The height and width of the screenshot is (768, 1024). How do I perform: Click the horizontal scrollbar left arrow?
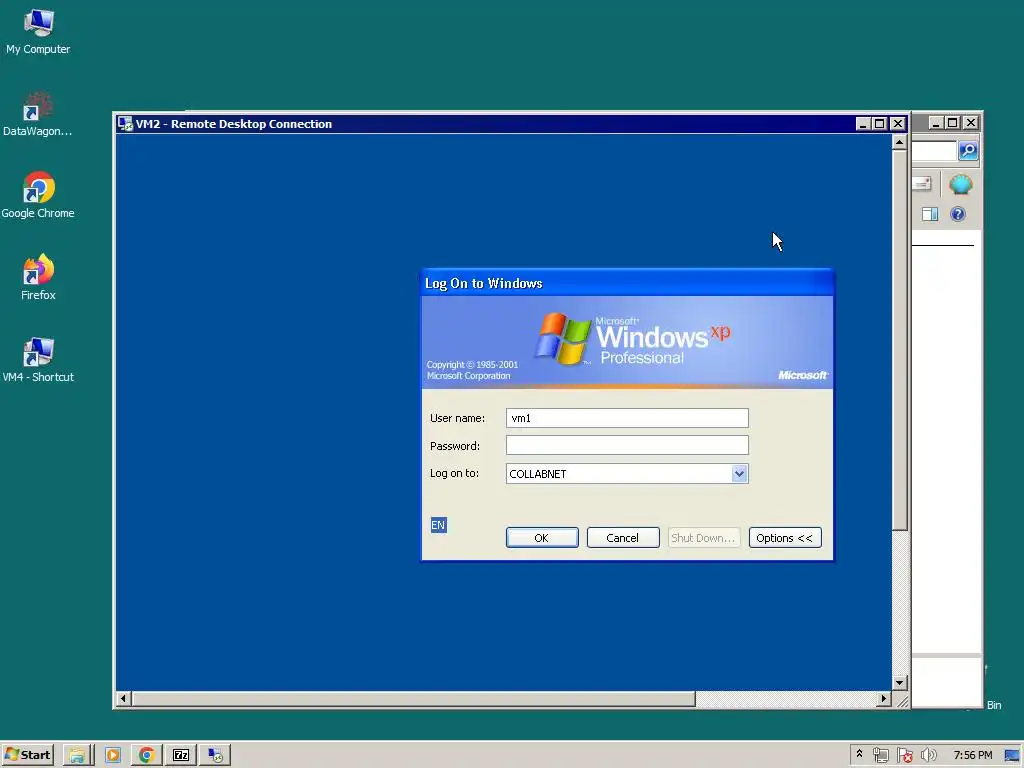(x=123, y=699)
